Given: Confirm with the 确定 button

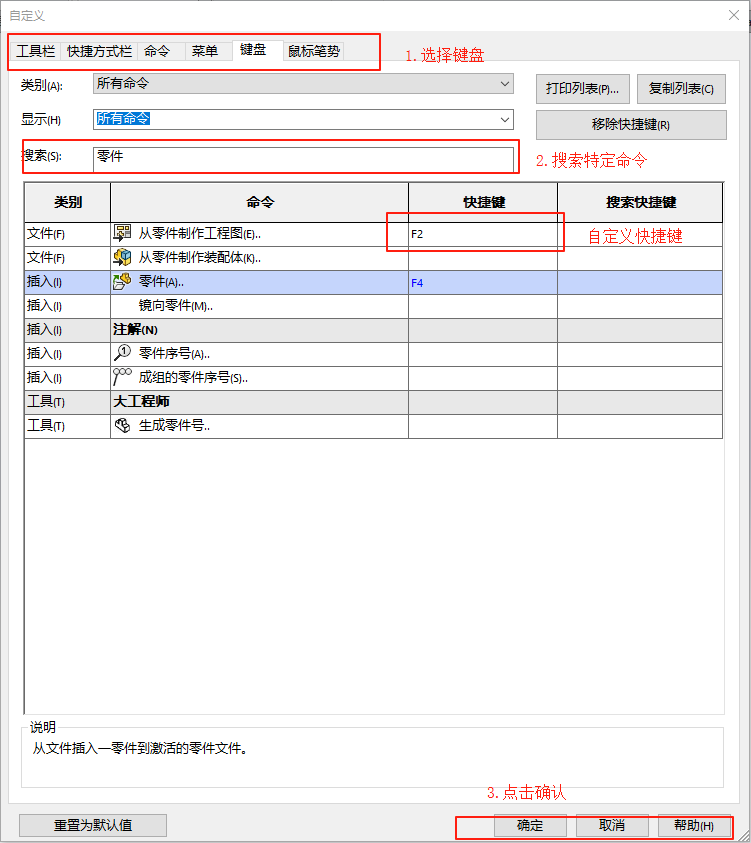Looking at the screenshot, I should coord(530,825).
